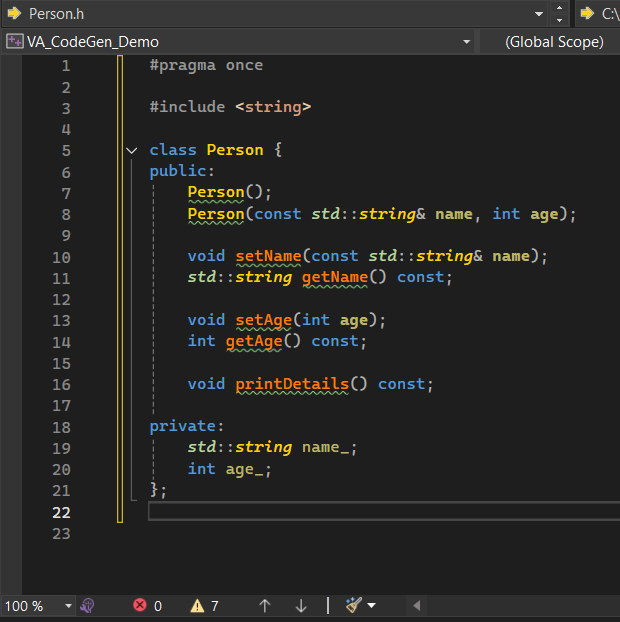The height and width of the screenshot is (622, 620).
Task: Click the 7 warnings count
Action: [215, 606]
